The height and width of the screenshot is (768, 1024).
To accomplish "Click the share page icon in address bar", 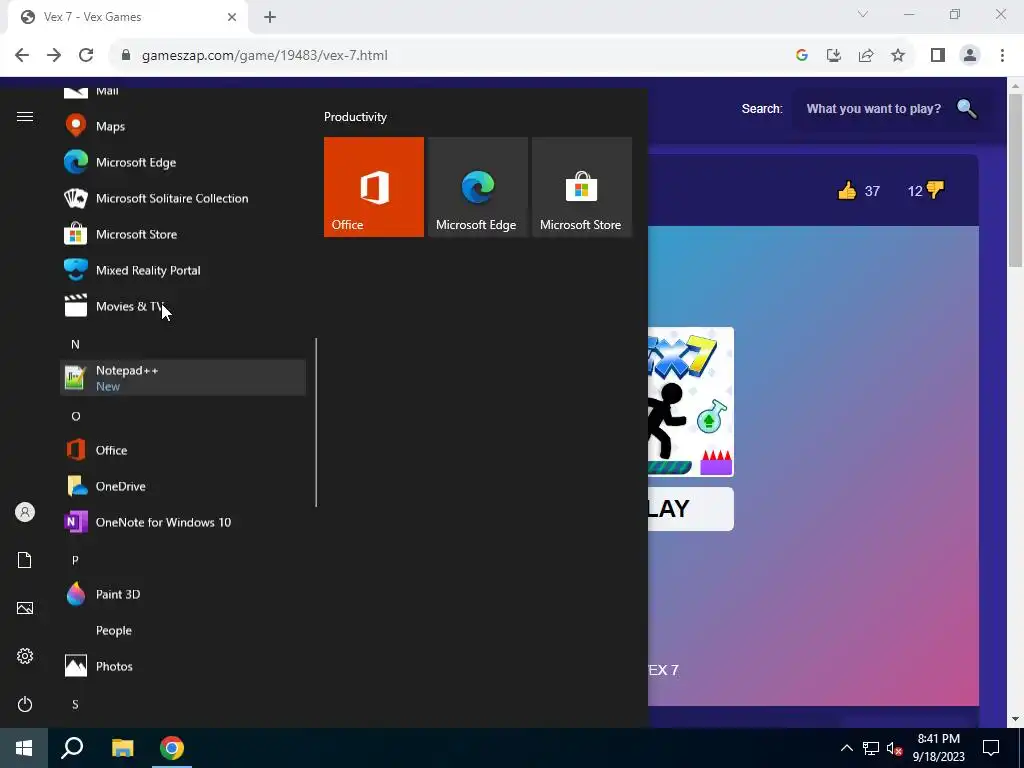I will click(866, 56).
